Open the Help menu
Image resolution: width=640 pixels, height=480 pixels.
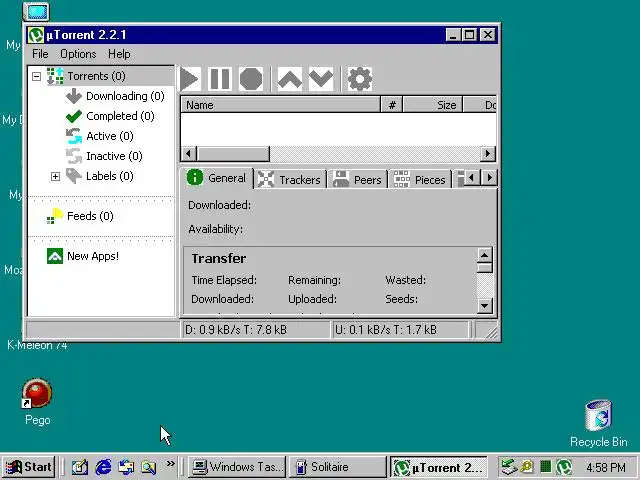tap(119, 54)
